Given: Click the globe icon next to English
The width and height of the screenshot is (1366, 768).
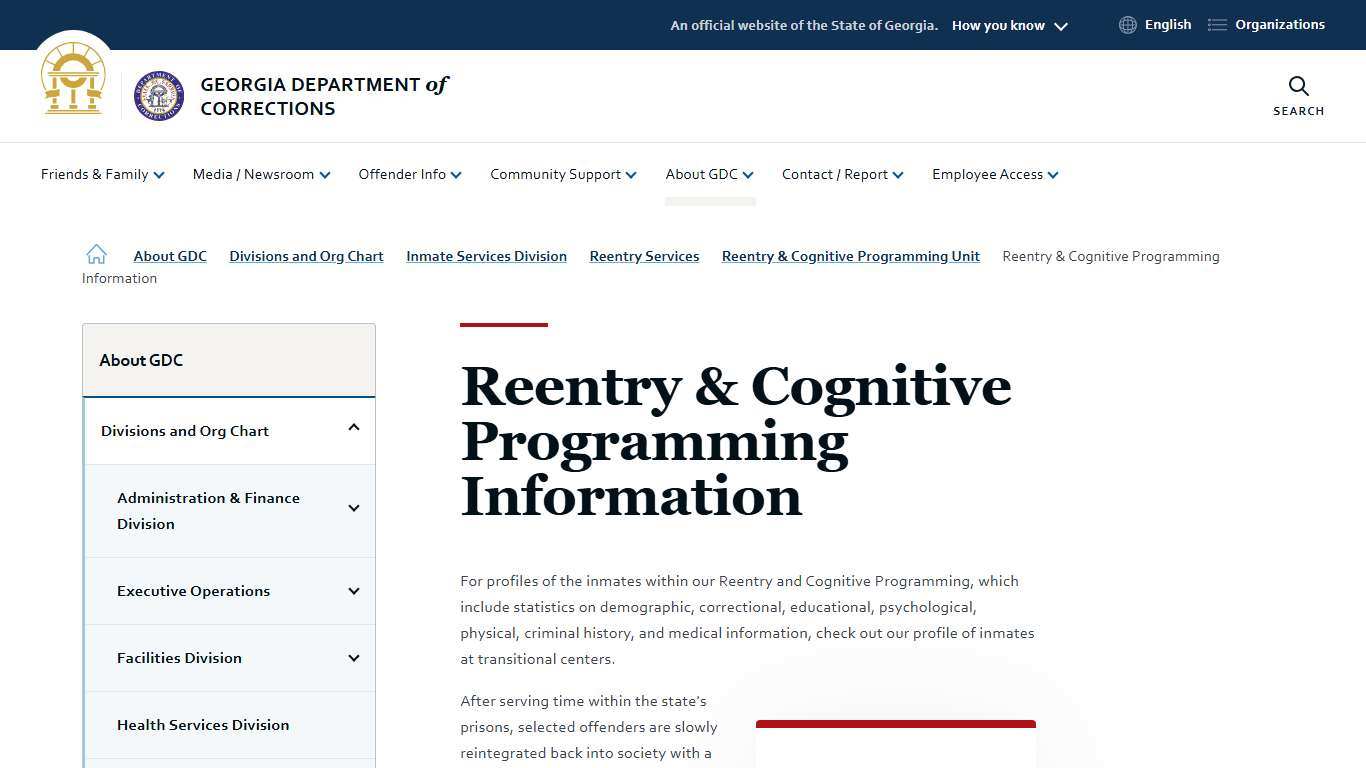Looking at the screenshot, I should click(1127, 24).
